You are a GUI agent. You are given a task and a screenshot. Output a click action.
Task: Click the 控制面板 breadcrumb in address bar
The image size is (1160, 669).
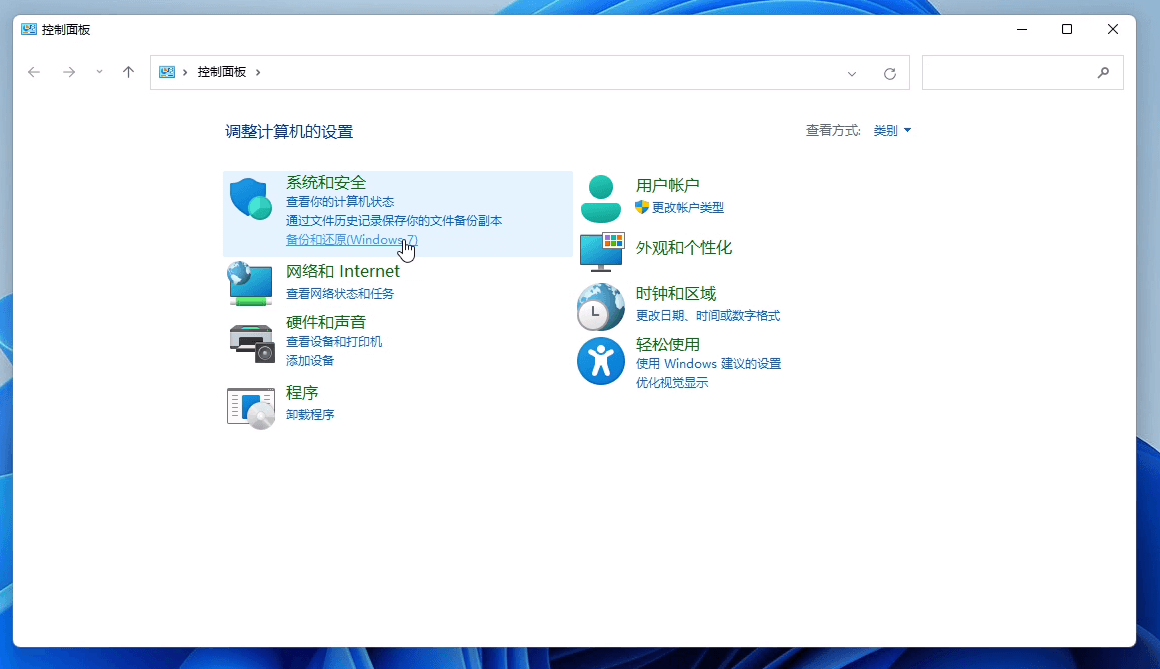221,72
